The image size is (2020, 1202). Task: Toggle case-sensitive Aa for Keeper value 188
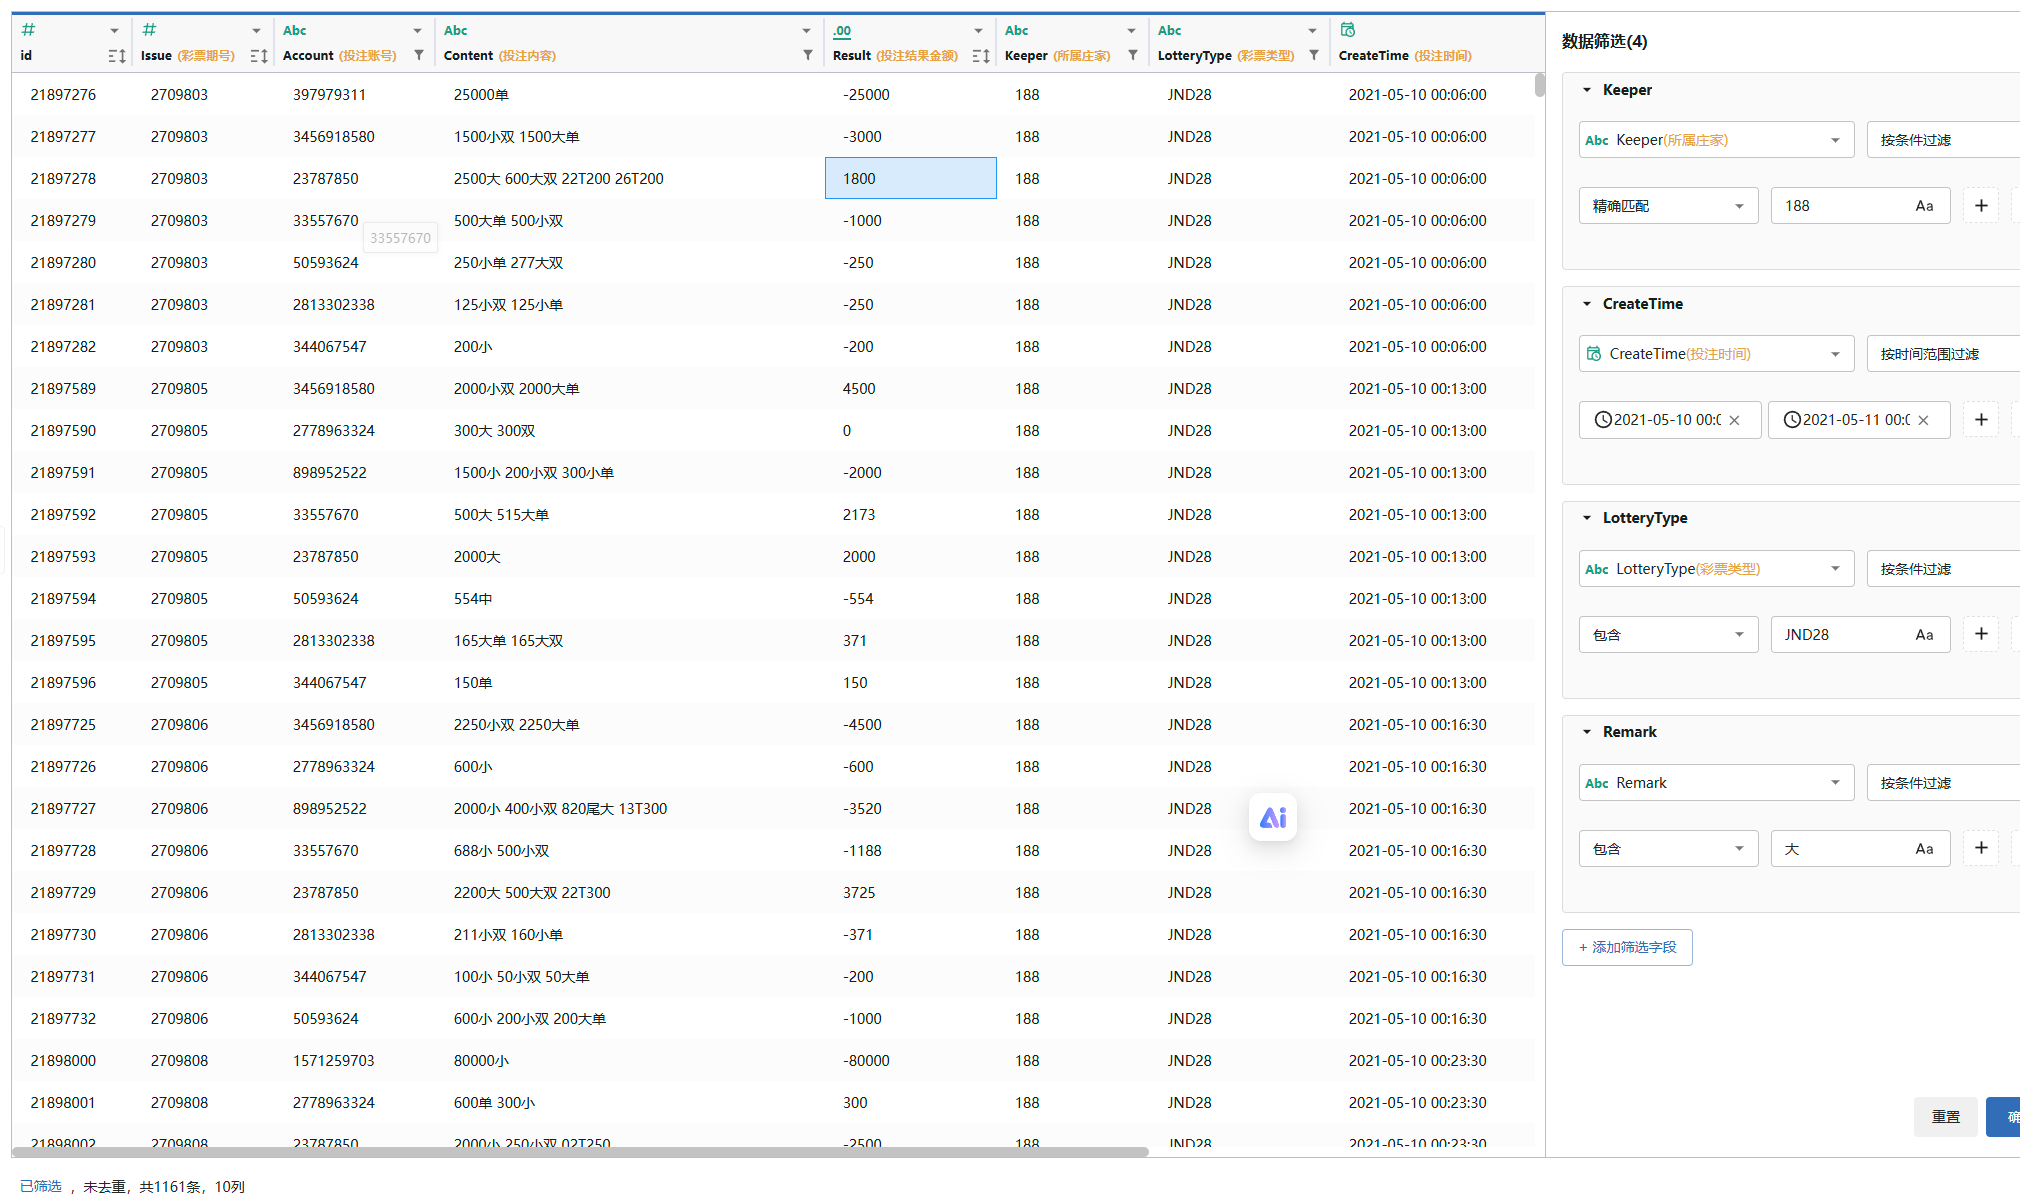1924,206
